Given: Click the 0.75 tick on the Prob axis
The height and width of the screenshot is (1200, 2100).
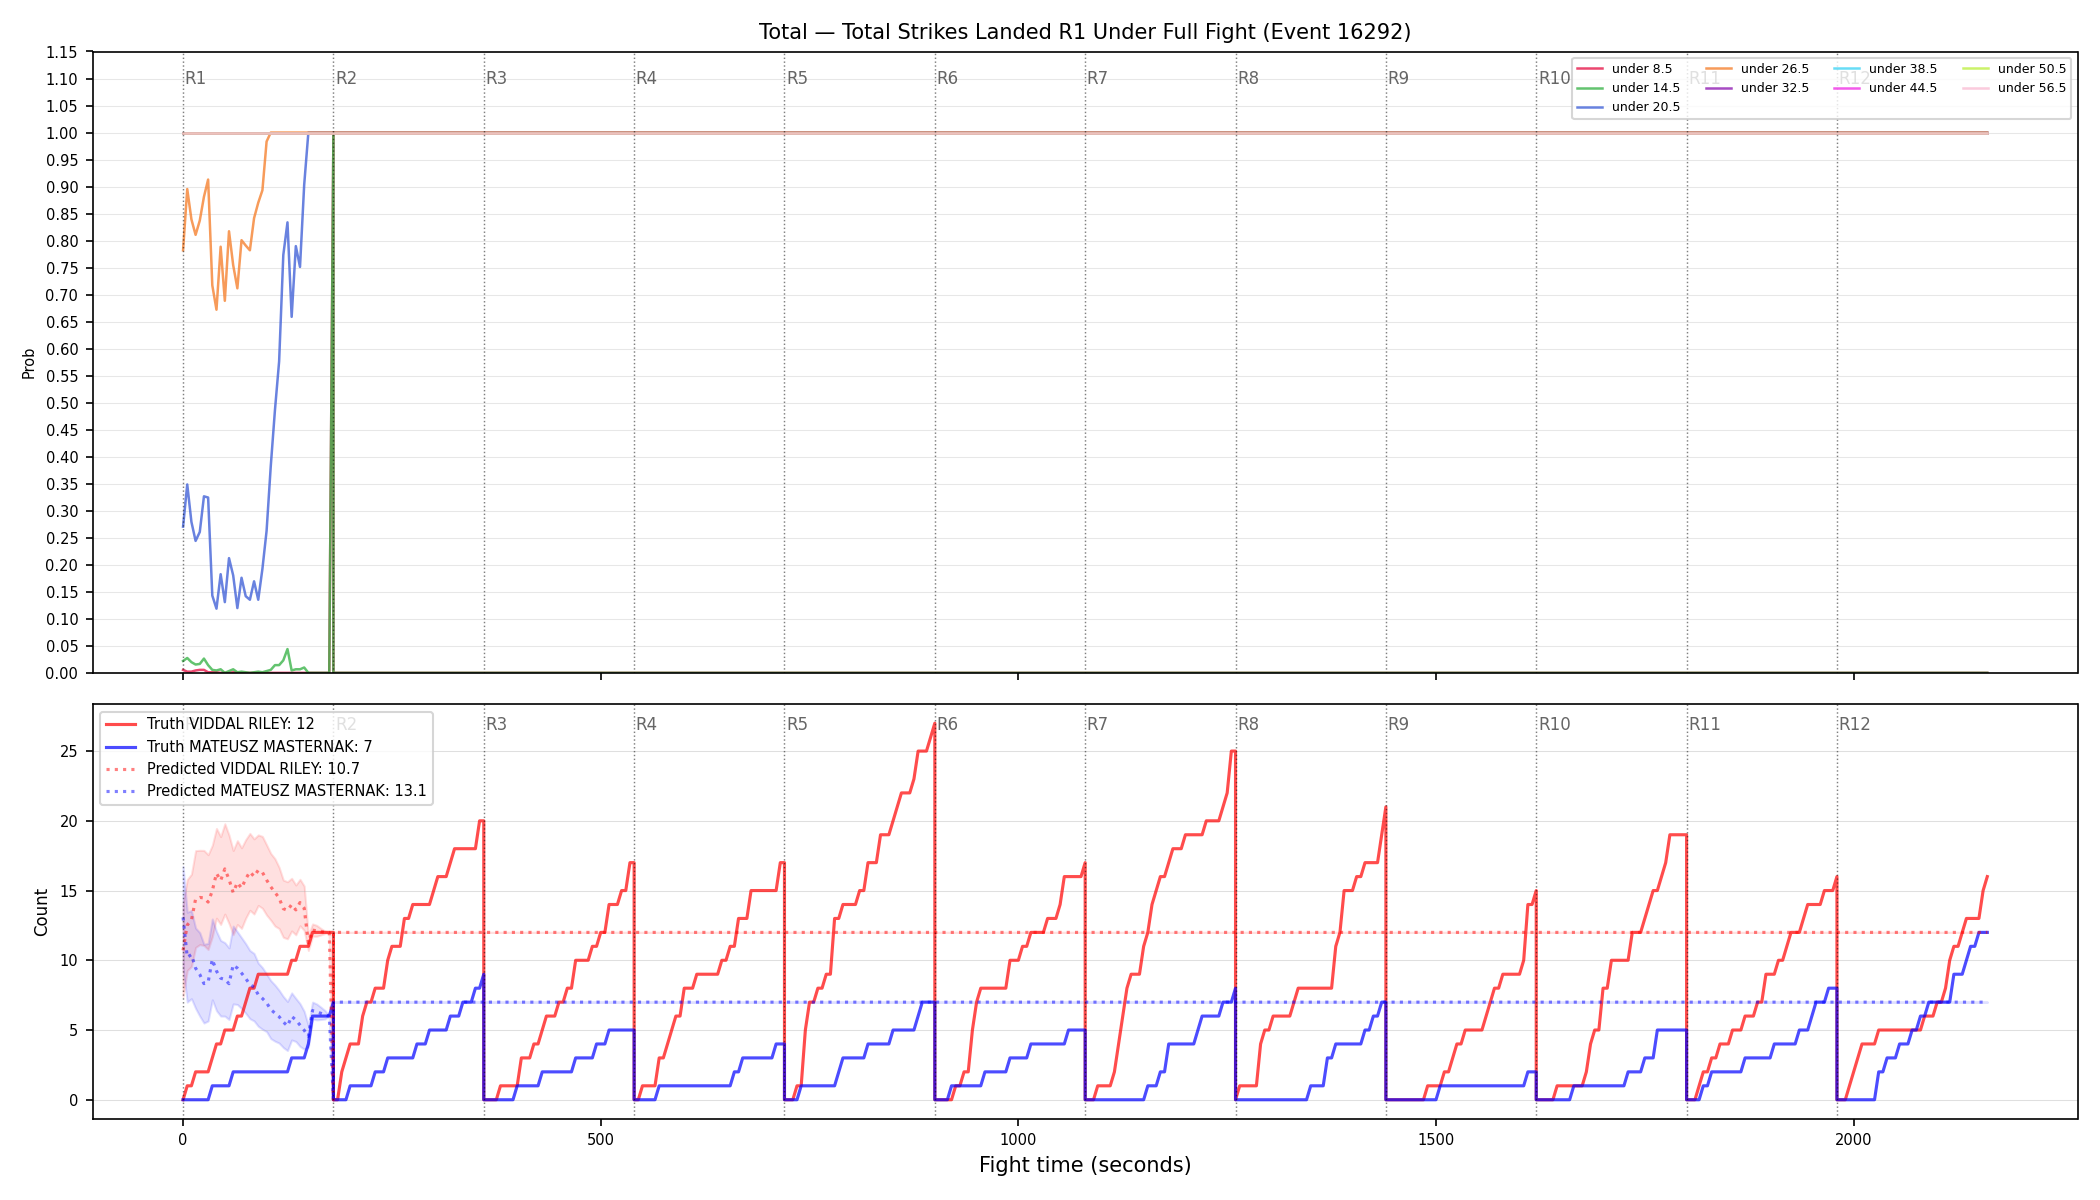Looking at the screenshot, I should [62, 268].
